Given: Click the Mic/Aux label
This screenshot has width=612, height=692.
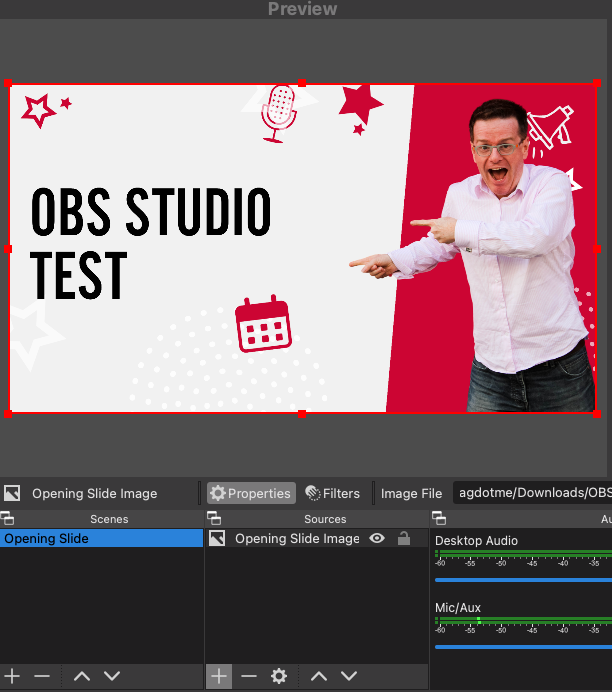Looking at the screenshot, I should [x=458, y=608].
